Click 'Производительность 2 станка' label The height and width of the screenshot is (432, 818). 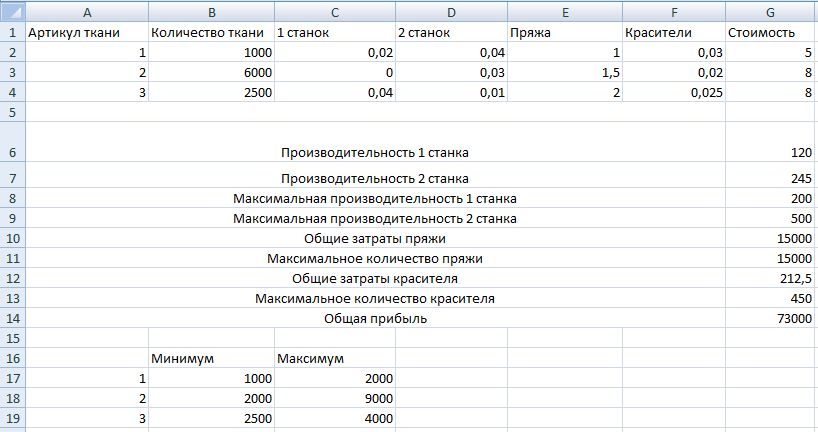tap(375, 178)
